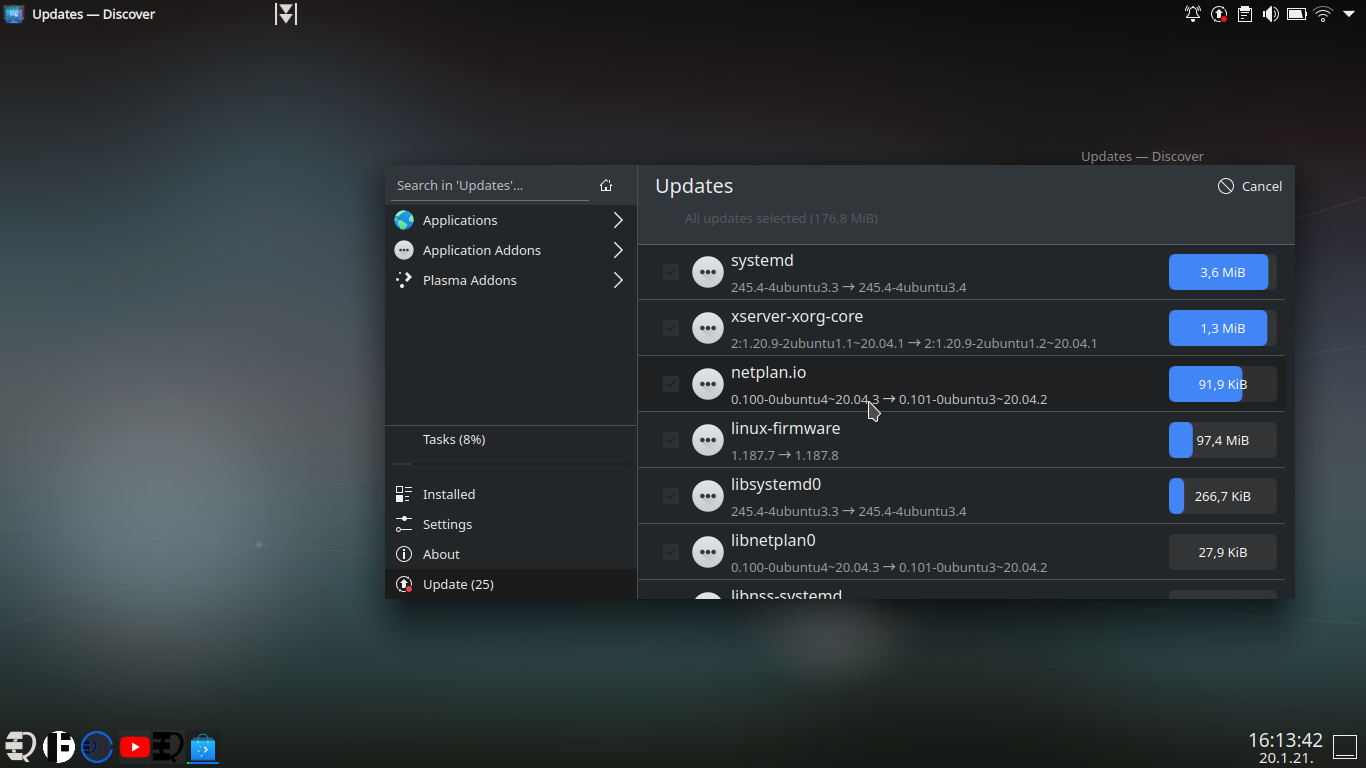1366x768 pixels.
Task: Click the netplan.io package name
Action: (x=768, y=373)
